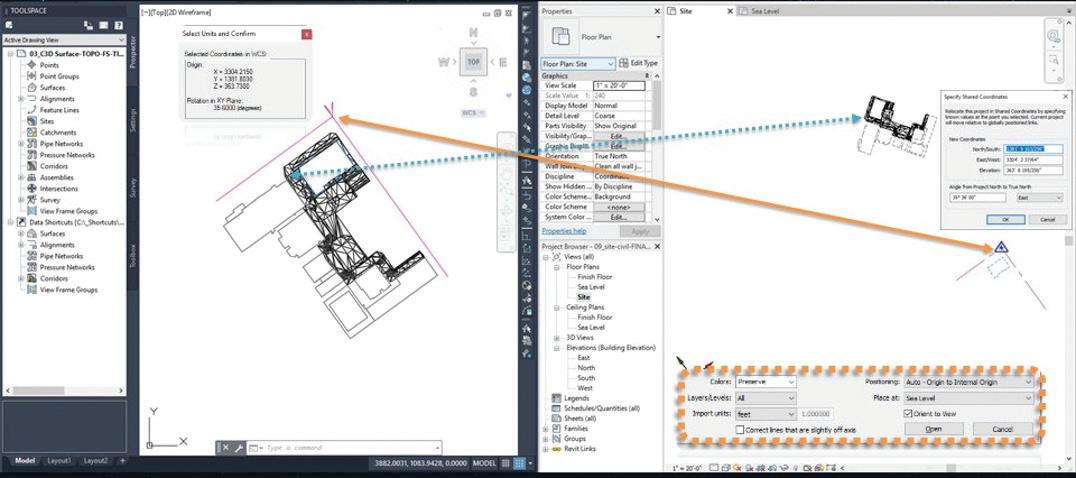This screenshot has height=478, width=1076.
Task: Click the Floor Plan type thumbnail in Properties
Action: 561,37
